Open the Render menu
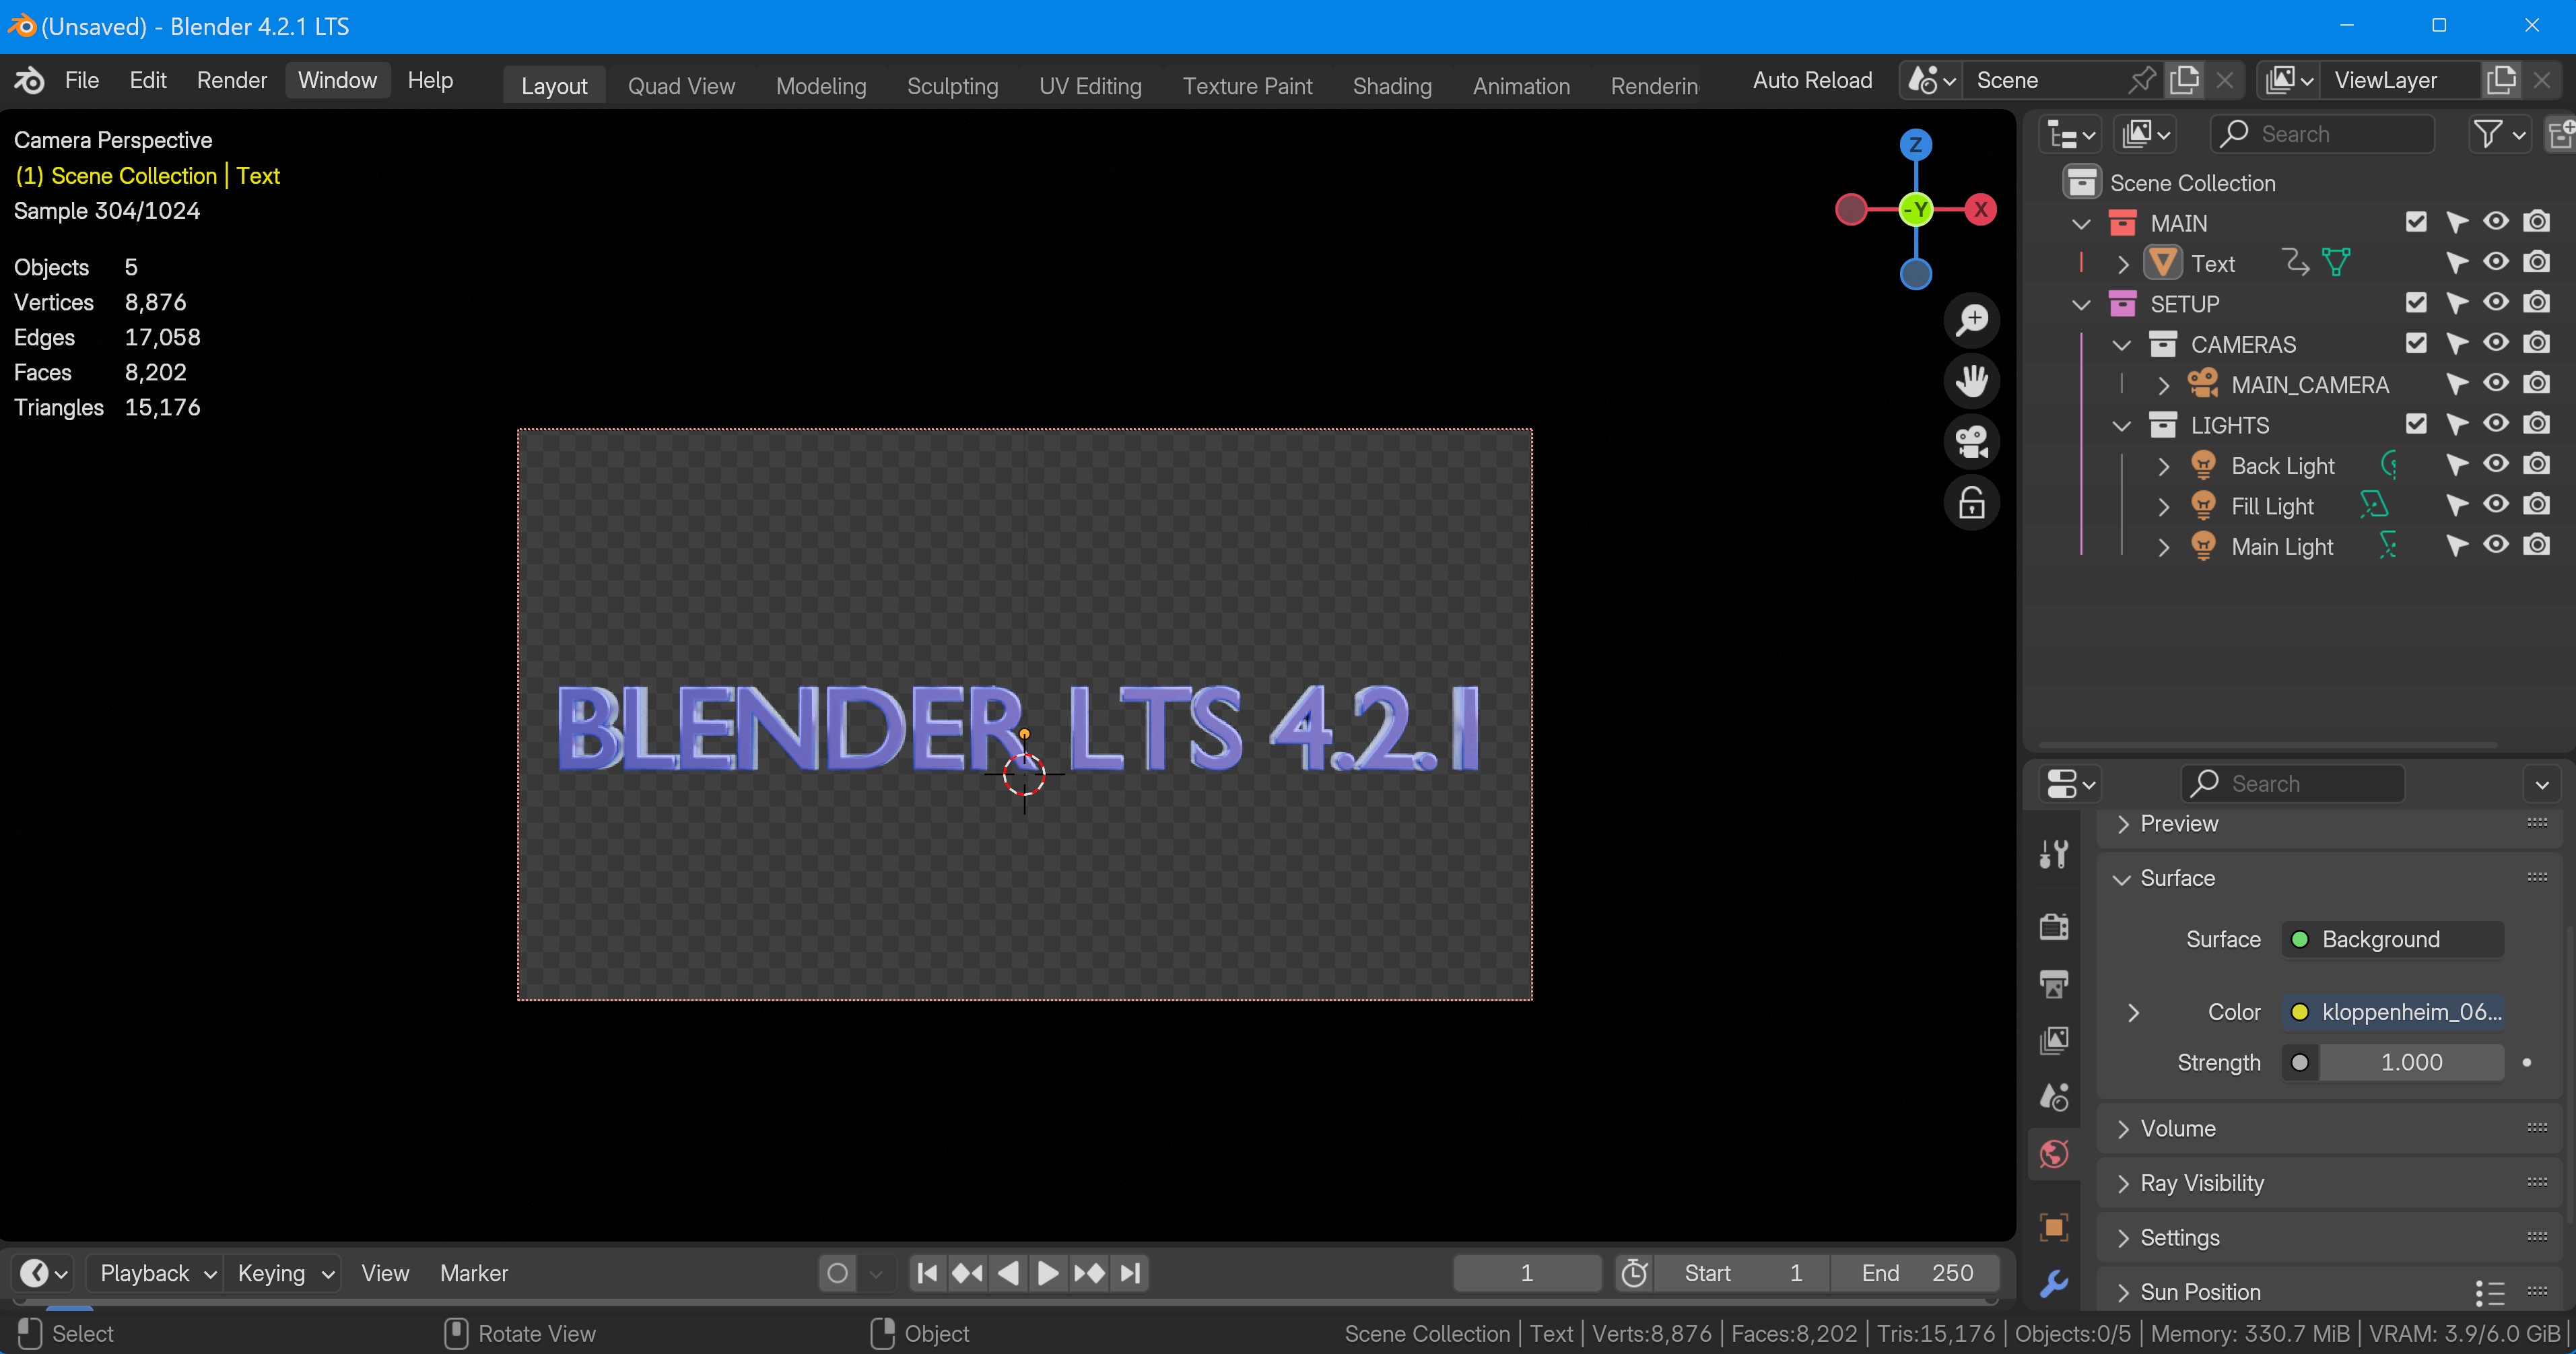 [x=232, y=80]
